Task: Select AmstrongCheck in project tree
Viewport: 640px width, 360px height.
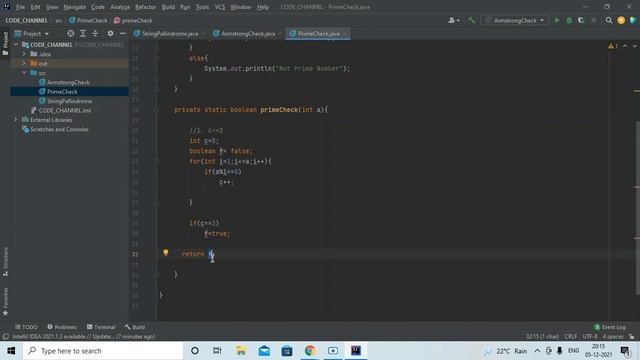Action: click(x=68, y=82)
